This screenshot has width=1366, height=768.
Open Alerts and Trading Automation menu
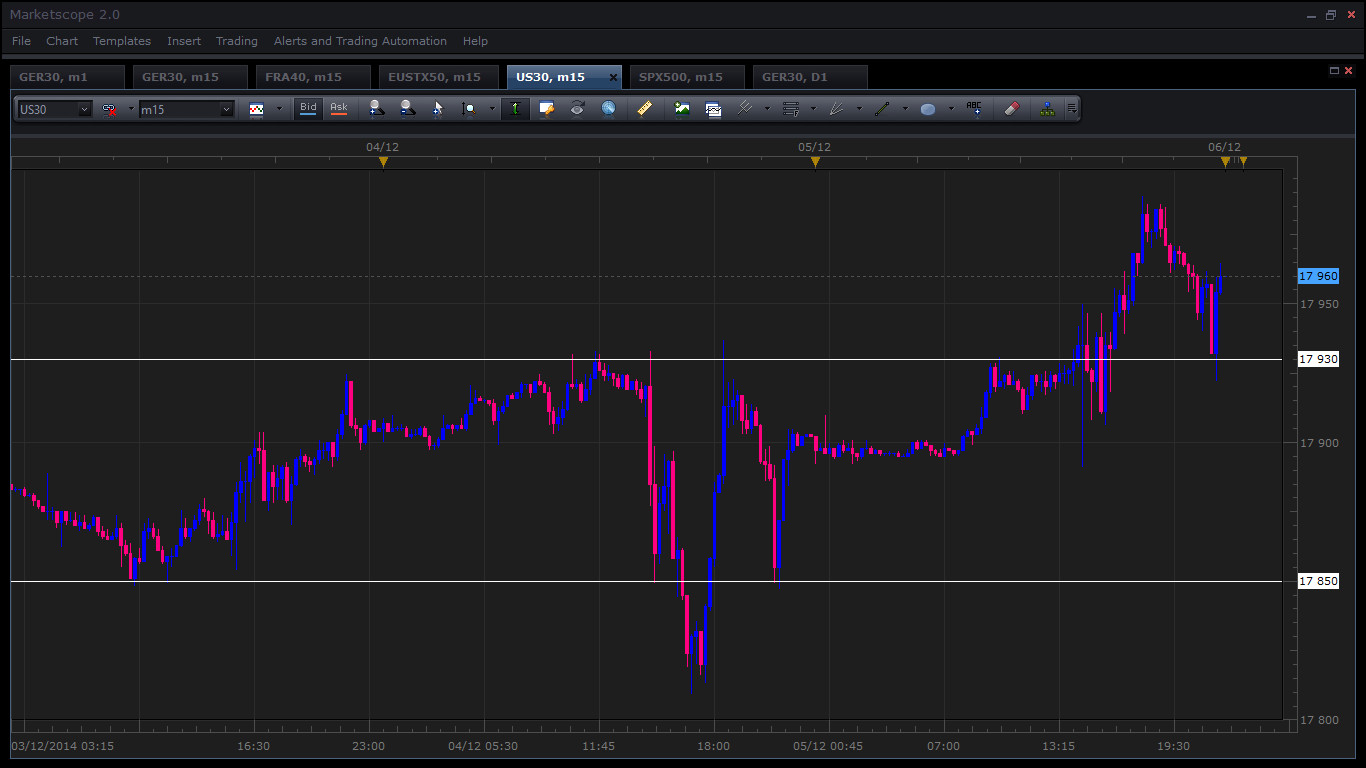[x=360, y=41]
